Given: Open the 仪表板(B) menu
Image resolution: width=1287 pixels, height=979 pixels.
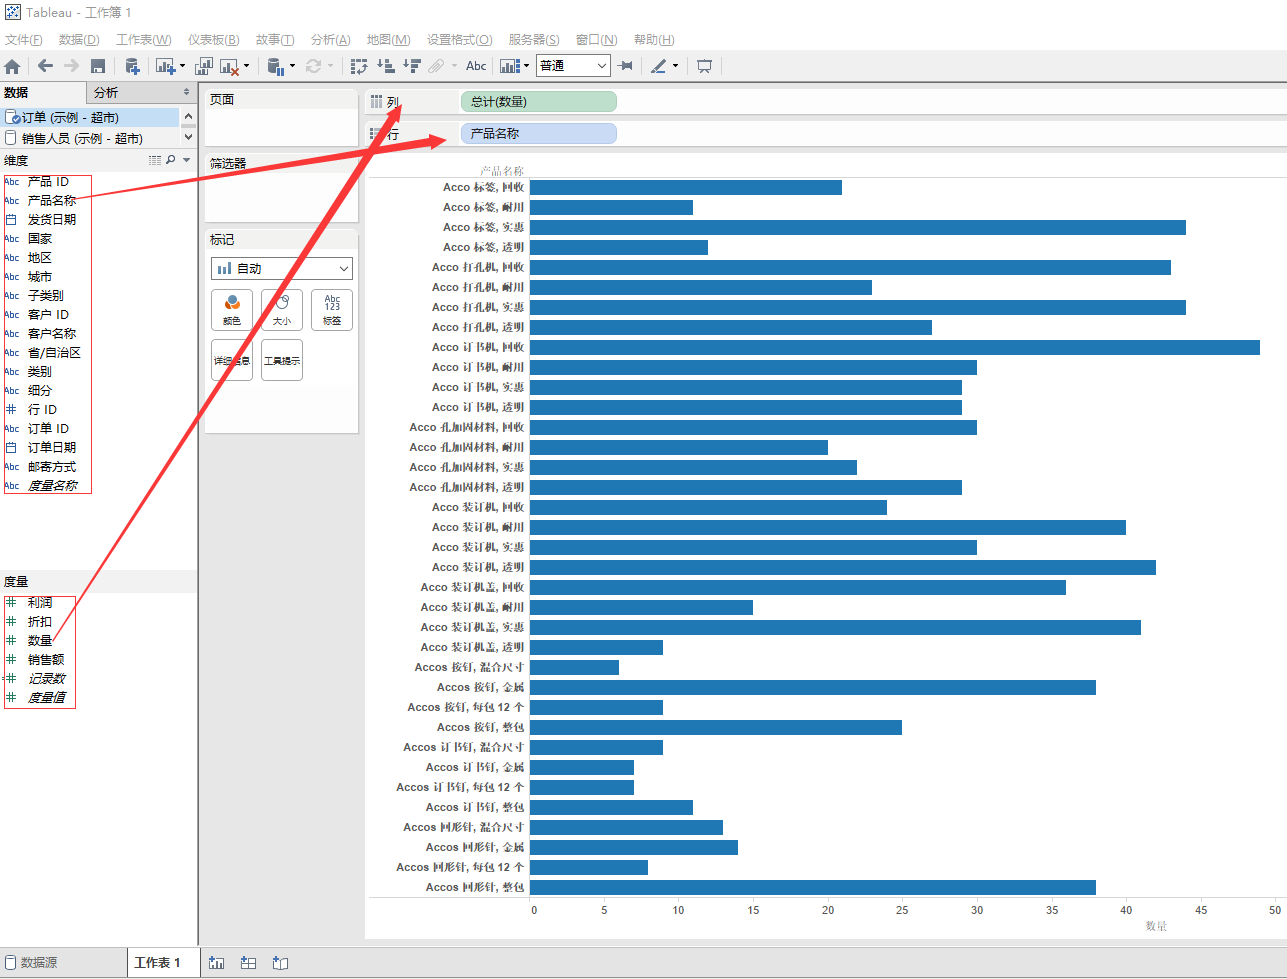Looking at the screenshot, I should [x=214, y=40].
